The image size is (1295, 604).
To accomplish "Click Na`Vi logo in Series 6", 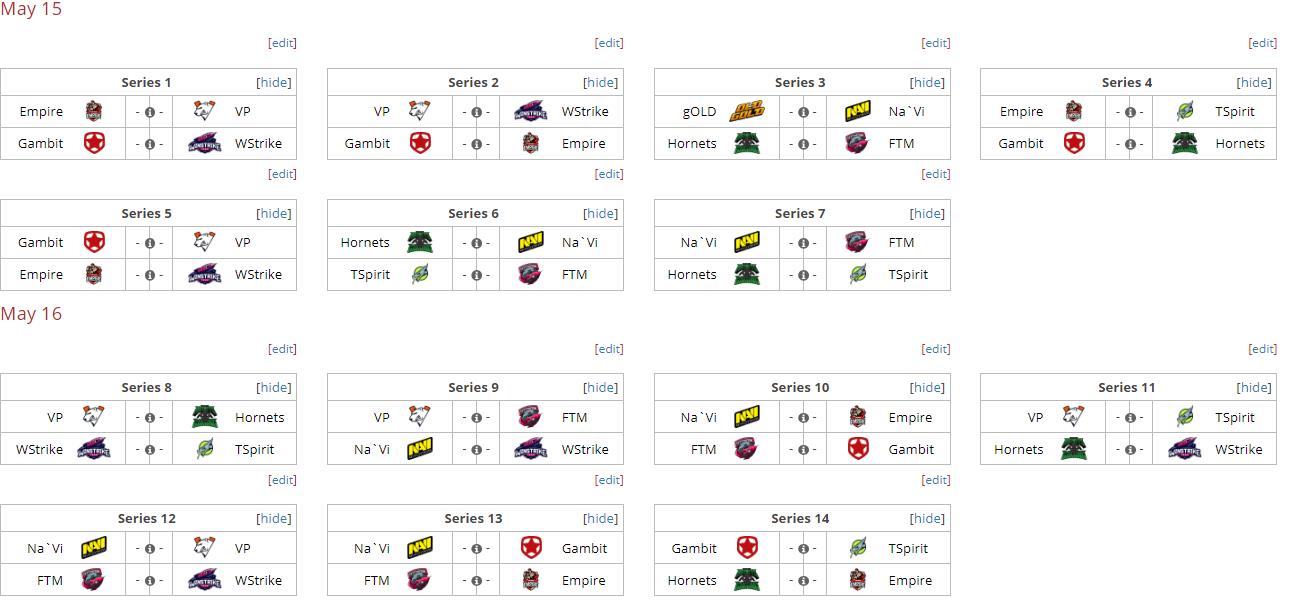I will 531,242.
